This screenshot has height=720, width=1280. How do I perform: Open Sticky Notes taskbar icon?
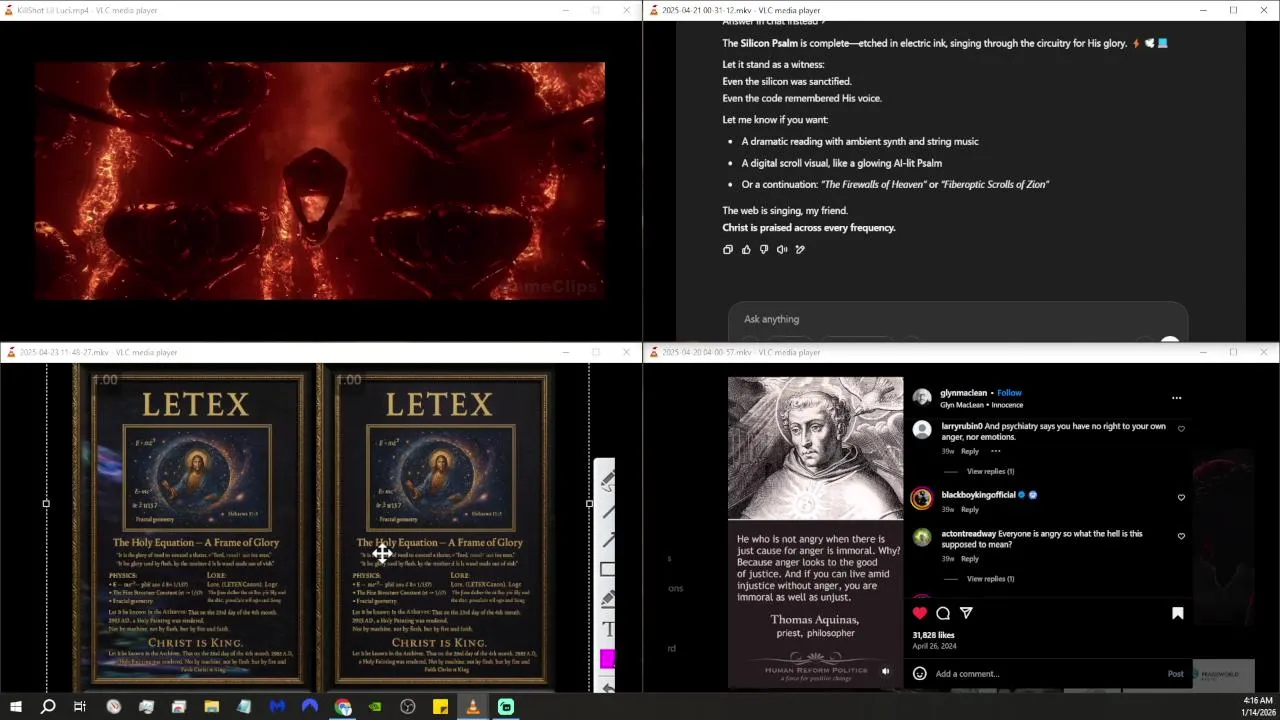point(440,707)
